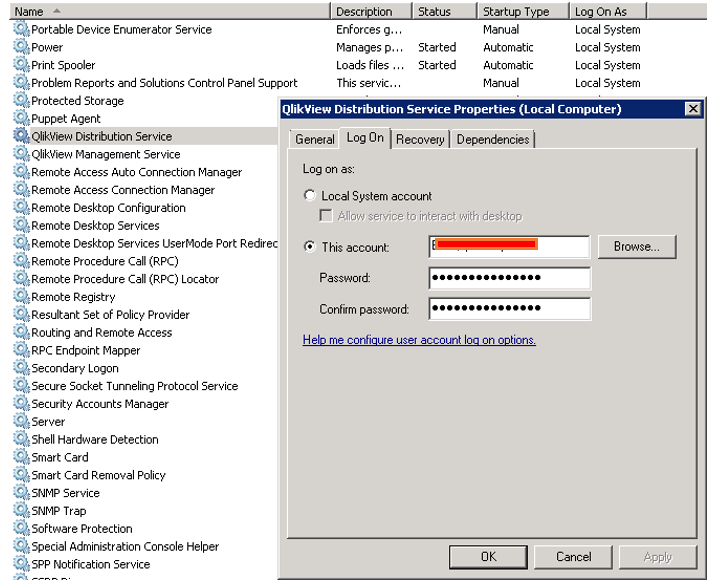Image resolution: width=712 pixels, height=584 pixels.
Task: Click the Confirm password field
Action: (x=509, y=308)
